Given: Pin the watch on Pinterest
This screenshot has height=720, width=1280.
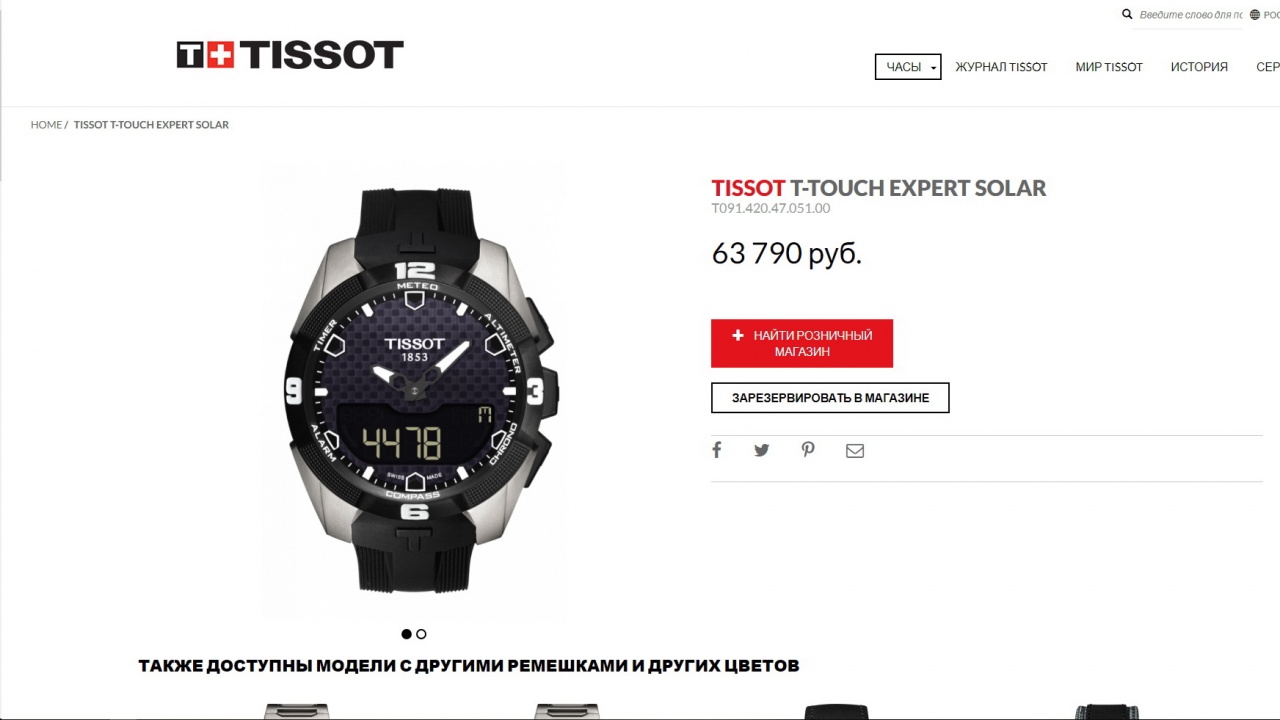Looking at the screenshot, I should point(808,450).
